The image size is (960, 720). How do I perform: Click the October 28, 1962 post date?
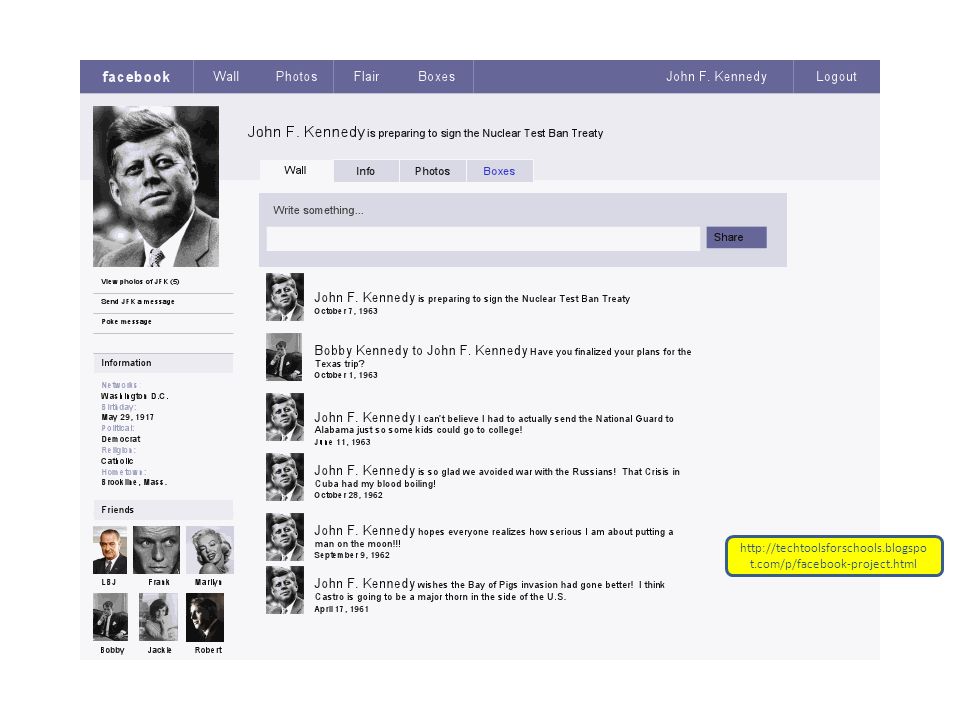348,495
